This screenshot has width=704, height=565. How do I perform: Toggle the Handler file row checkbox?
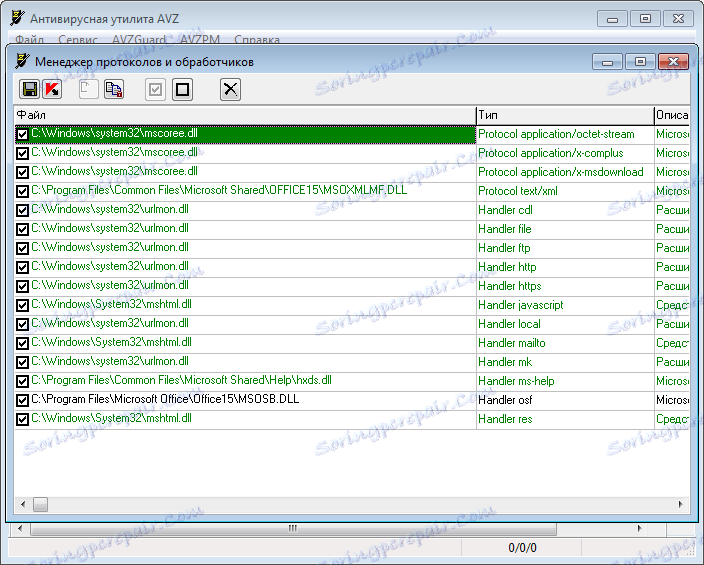(x=22, y=229)
